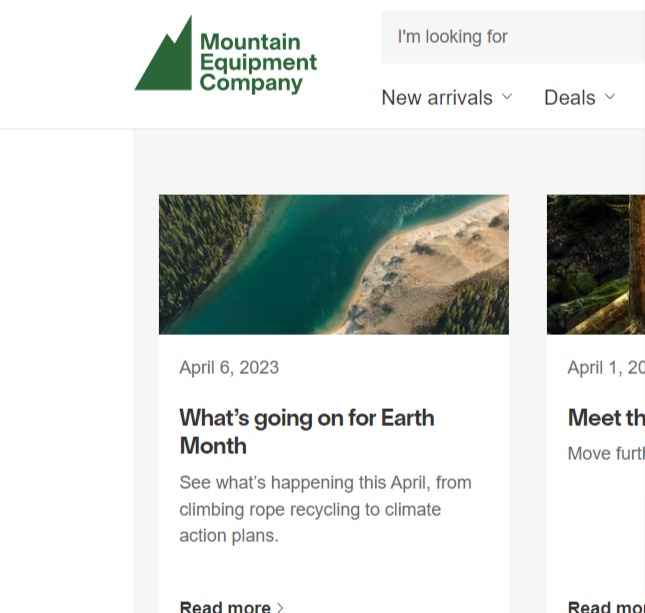Click Read more on the second card
The width and height of the screenshot is (645, 613).
pos(606,606)
